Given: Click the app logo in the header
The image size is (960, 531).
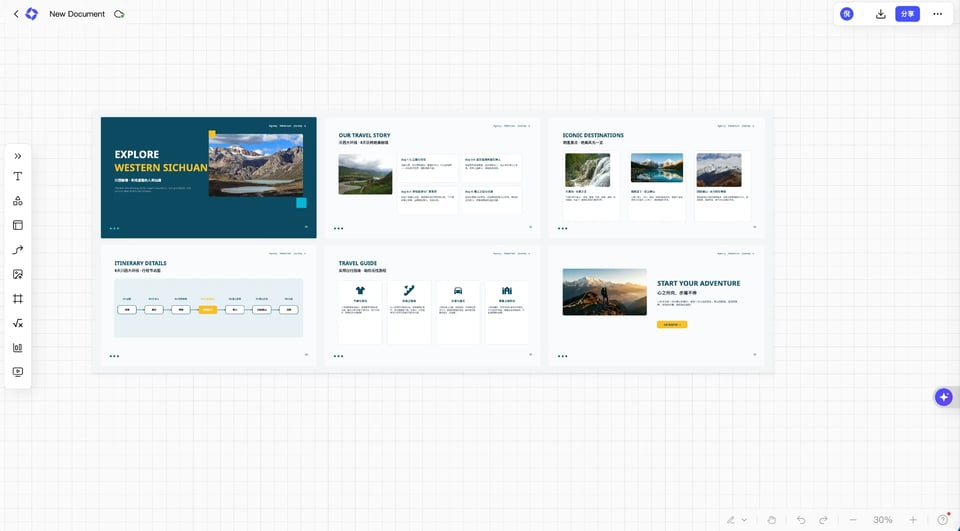Looking at the screenshot, I should pos(32,14).
